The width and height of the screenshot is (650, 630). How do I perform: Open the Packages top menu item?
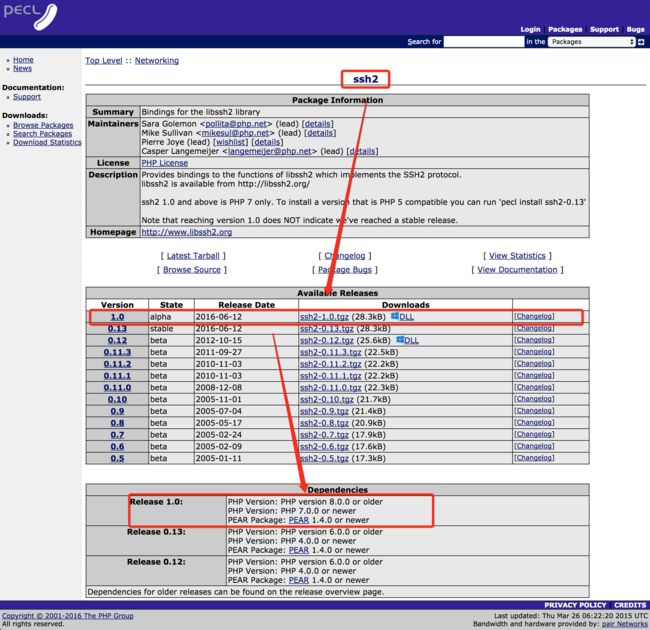pyautogui.click(x=565, y=29)
